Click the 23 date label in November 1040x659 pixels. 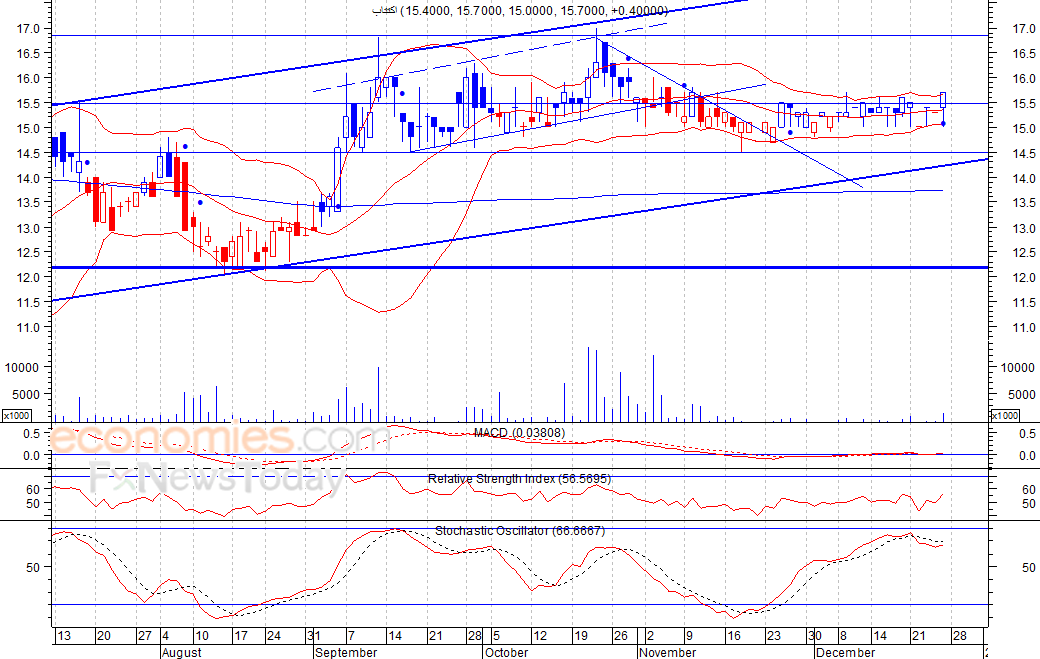[774, 636]
